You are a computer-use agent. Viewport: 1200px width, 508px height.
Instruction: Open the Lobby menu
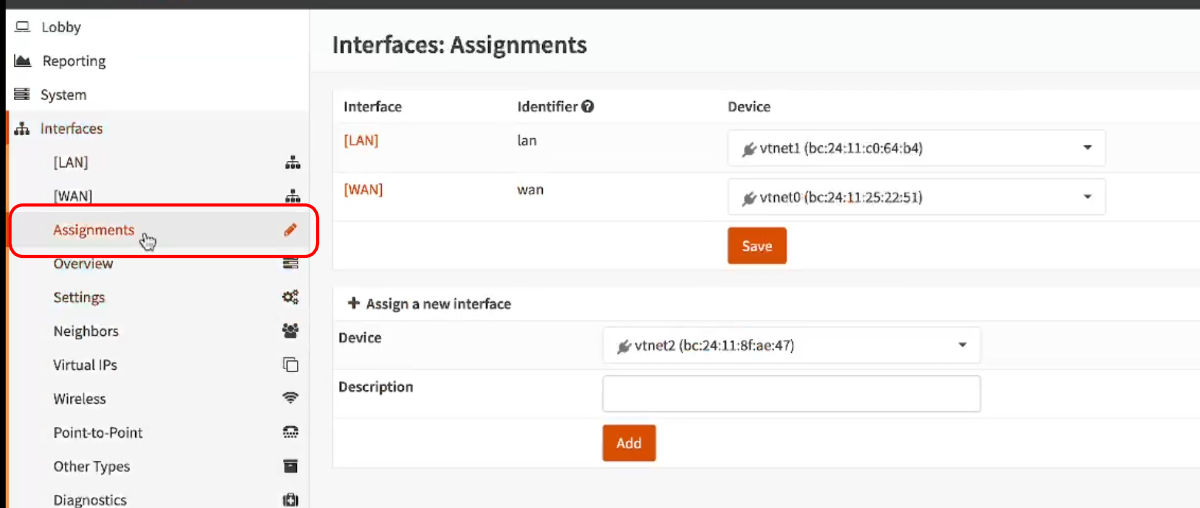click(x=61, y=27)
